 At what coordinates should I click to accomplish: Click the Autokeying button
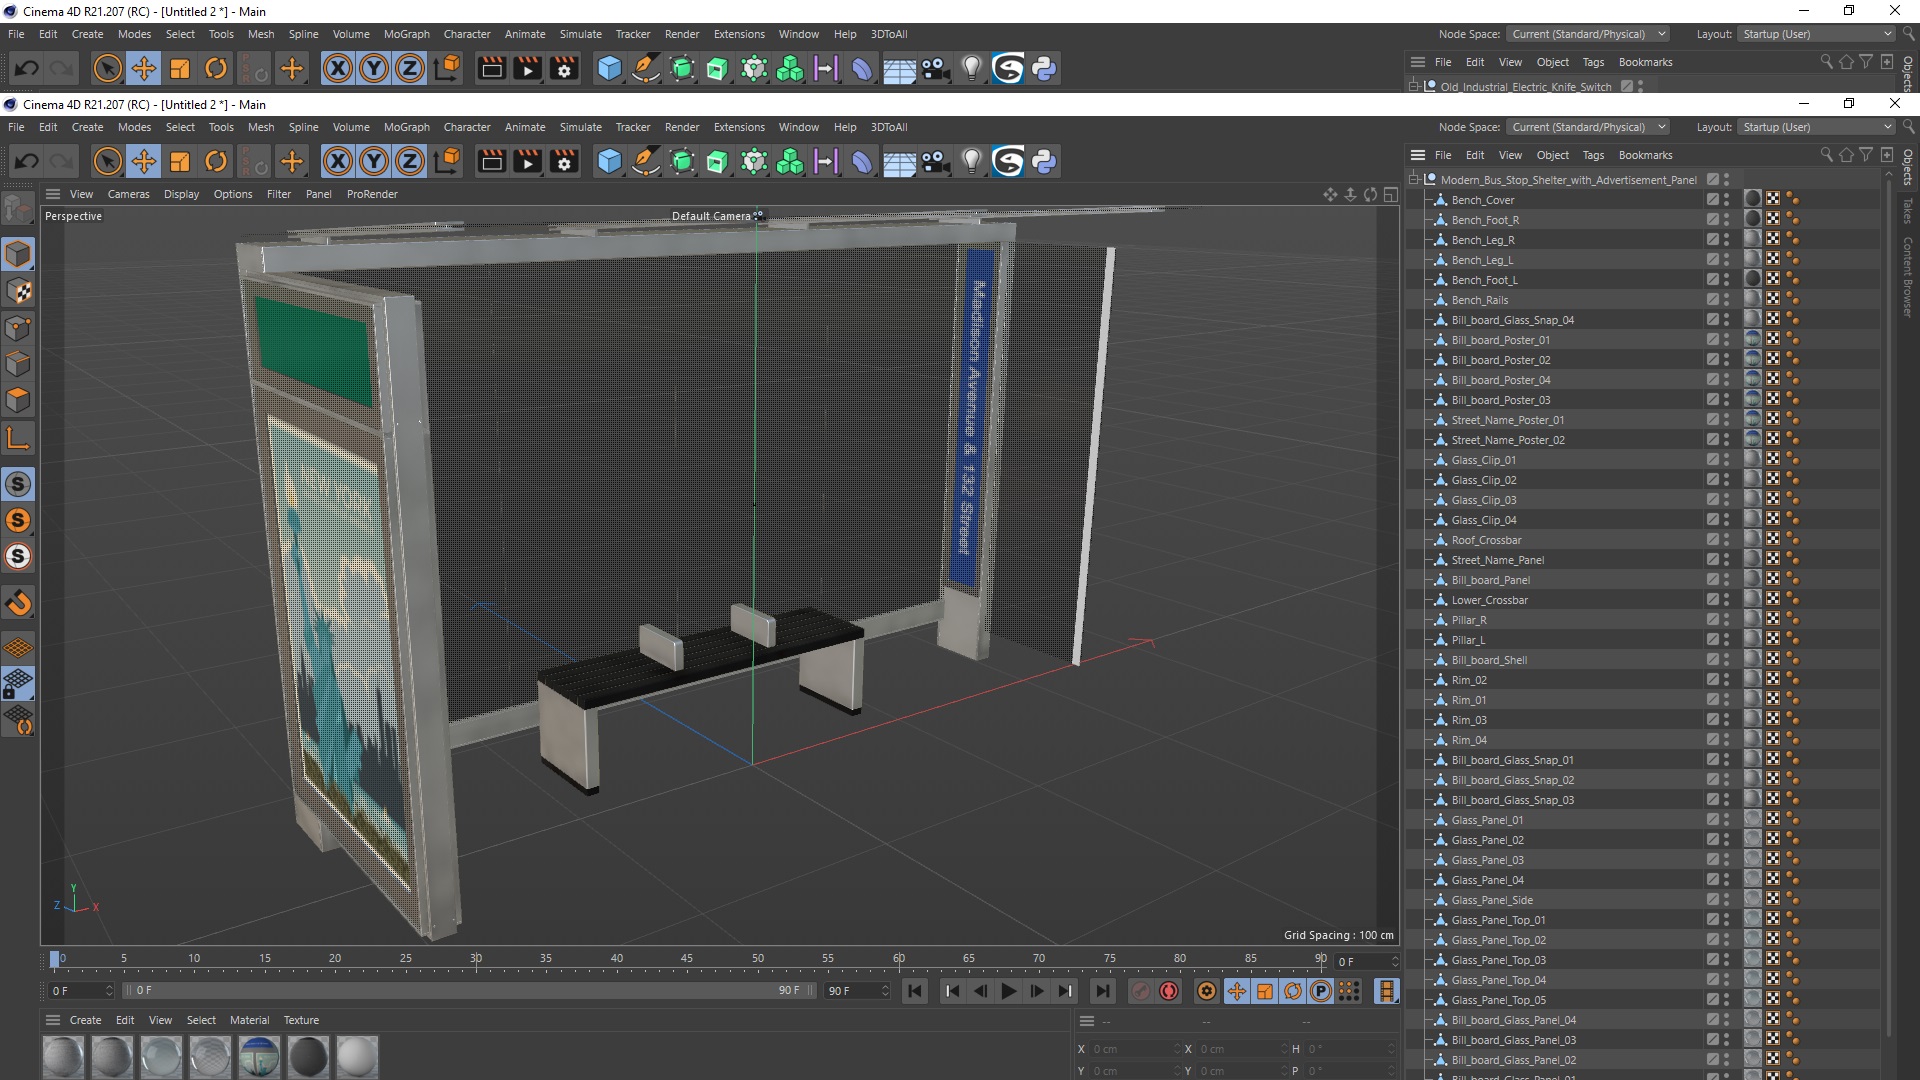point(1169,991)
